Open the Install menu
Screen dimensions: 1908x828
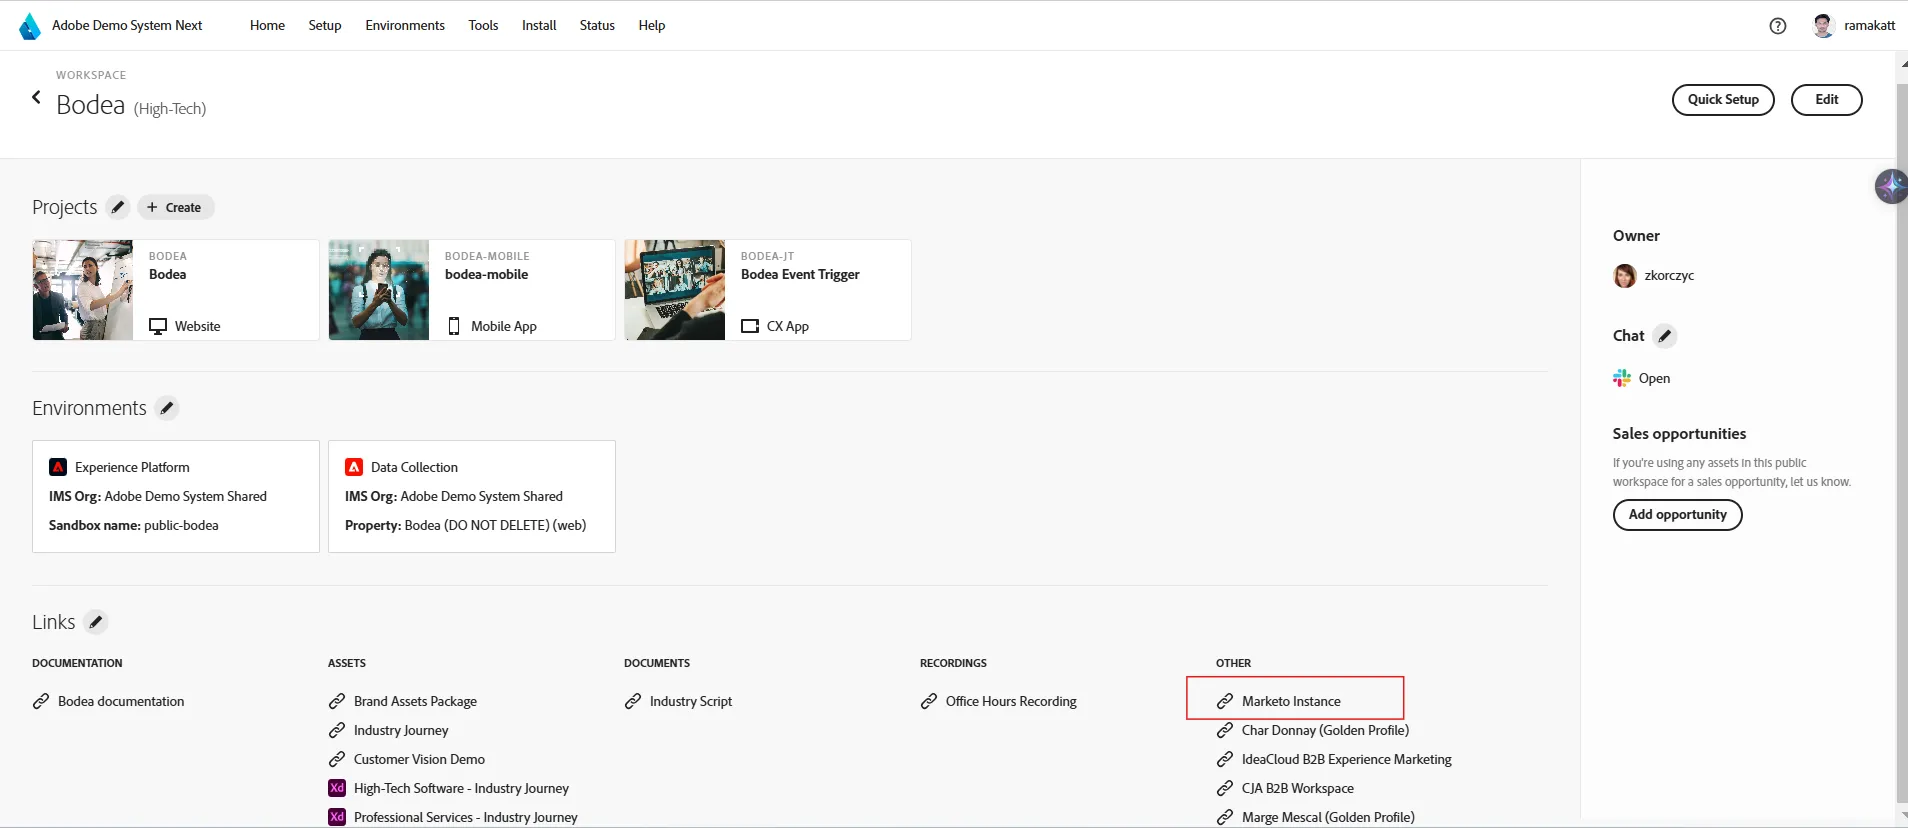coord(539,26)
